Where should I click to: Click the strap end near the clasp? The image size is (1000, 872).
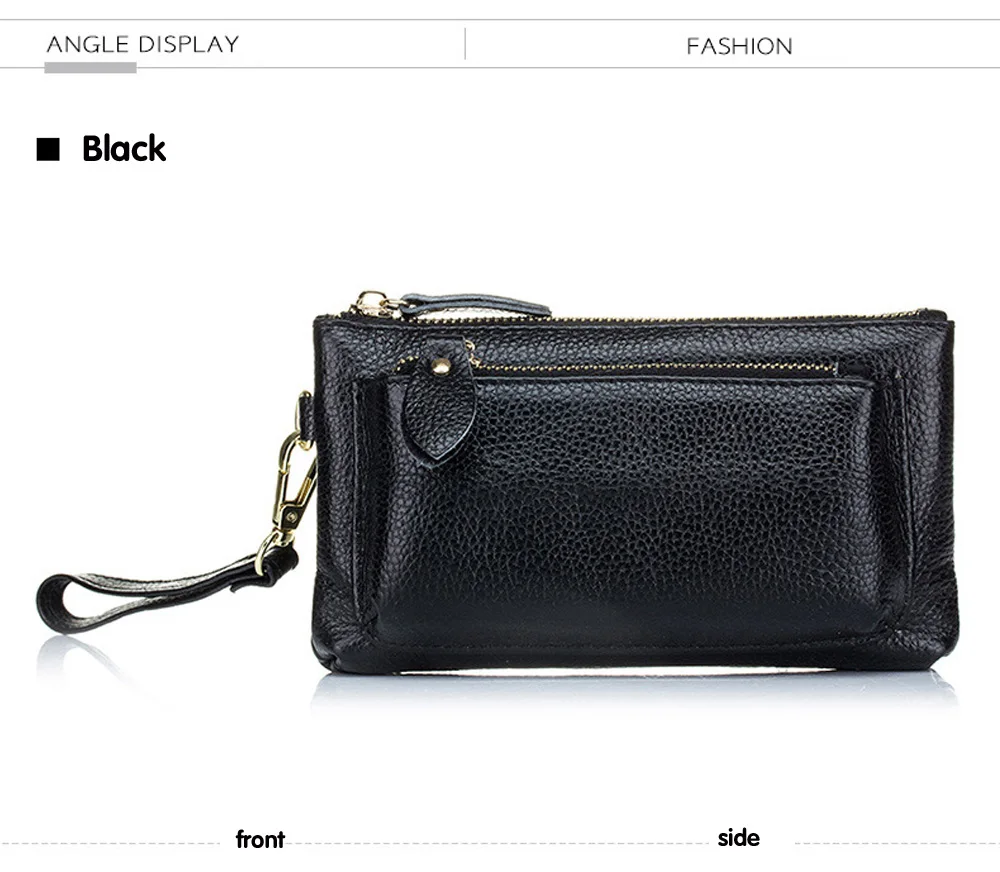pos(271,566)
